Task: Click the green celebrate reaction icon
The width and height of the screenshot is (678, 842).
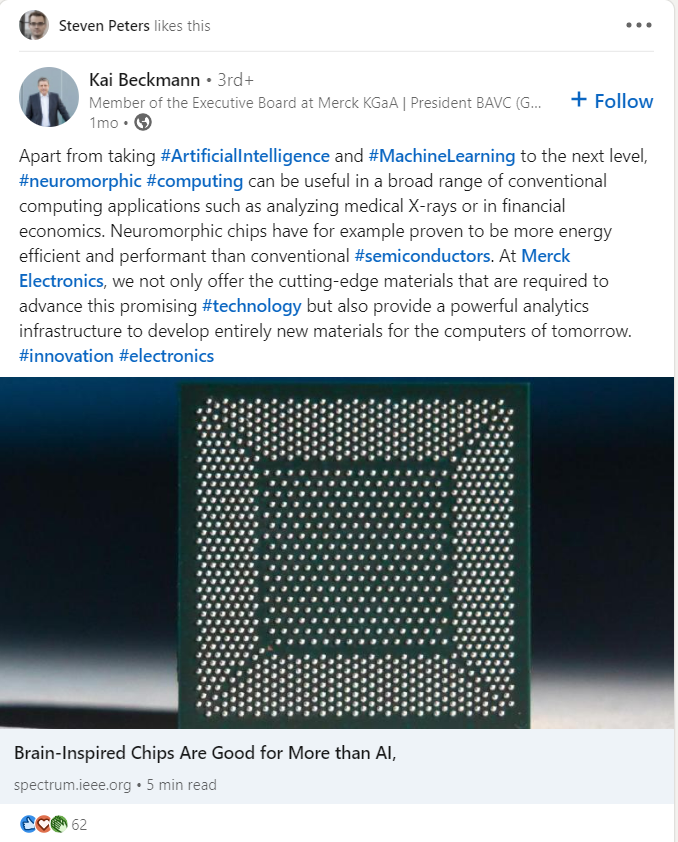Action: pos(59,825)
